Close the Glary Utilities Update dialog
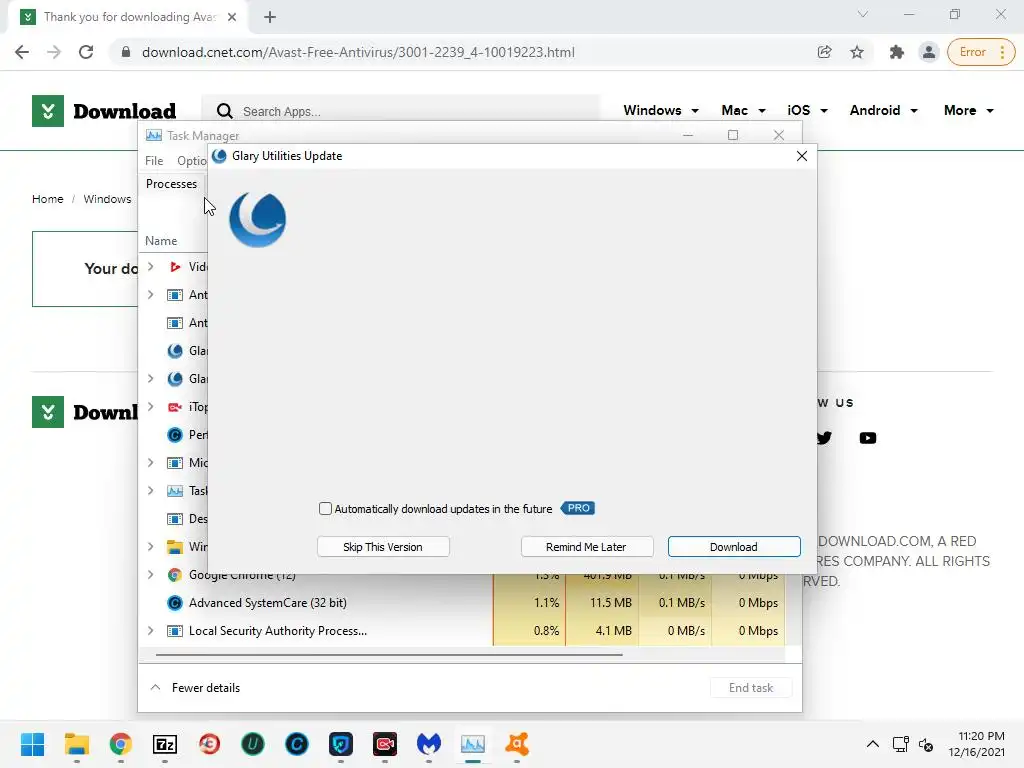The height and width of the screenshot is (768, 1024). tap(801, 156)
